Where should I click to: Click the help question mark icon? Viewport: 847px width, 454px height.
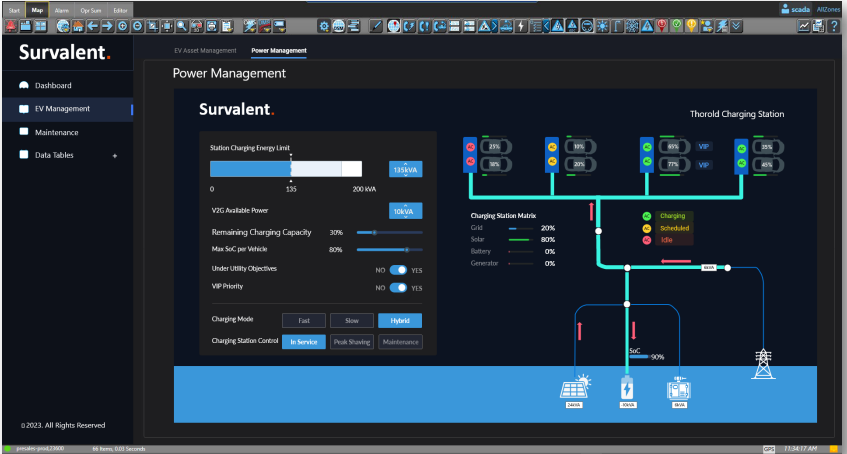(x=833, y=25)
